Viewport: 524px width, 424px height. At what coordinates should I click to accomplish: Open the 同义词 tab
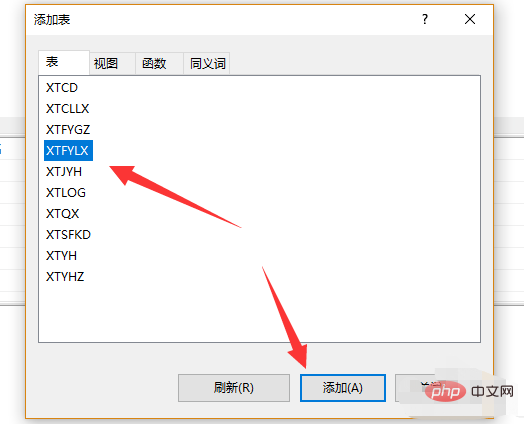click(x=207, y=63)
